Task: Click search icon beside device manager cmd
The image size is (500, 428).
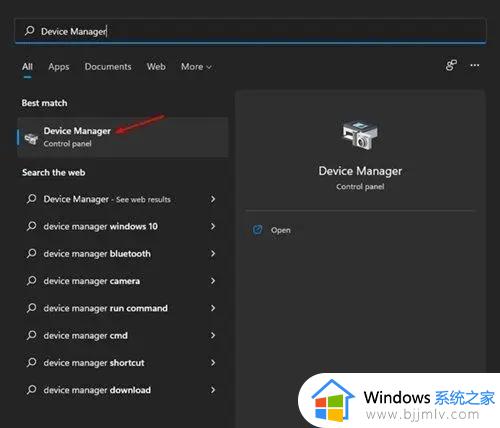Action: pos(31,335)
